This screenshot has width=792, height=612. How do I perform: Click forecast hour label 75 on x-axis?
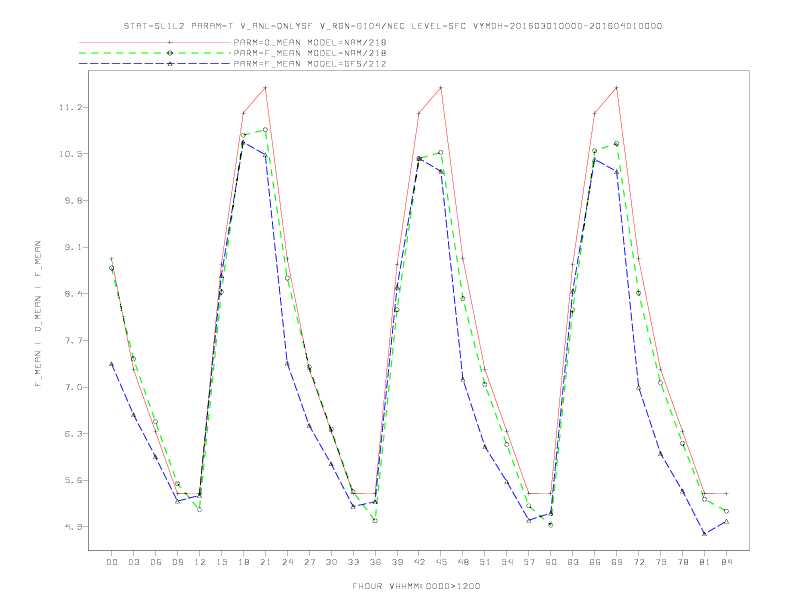coord(661,562)
